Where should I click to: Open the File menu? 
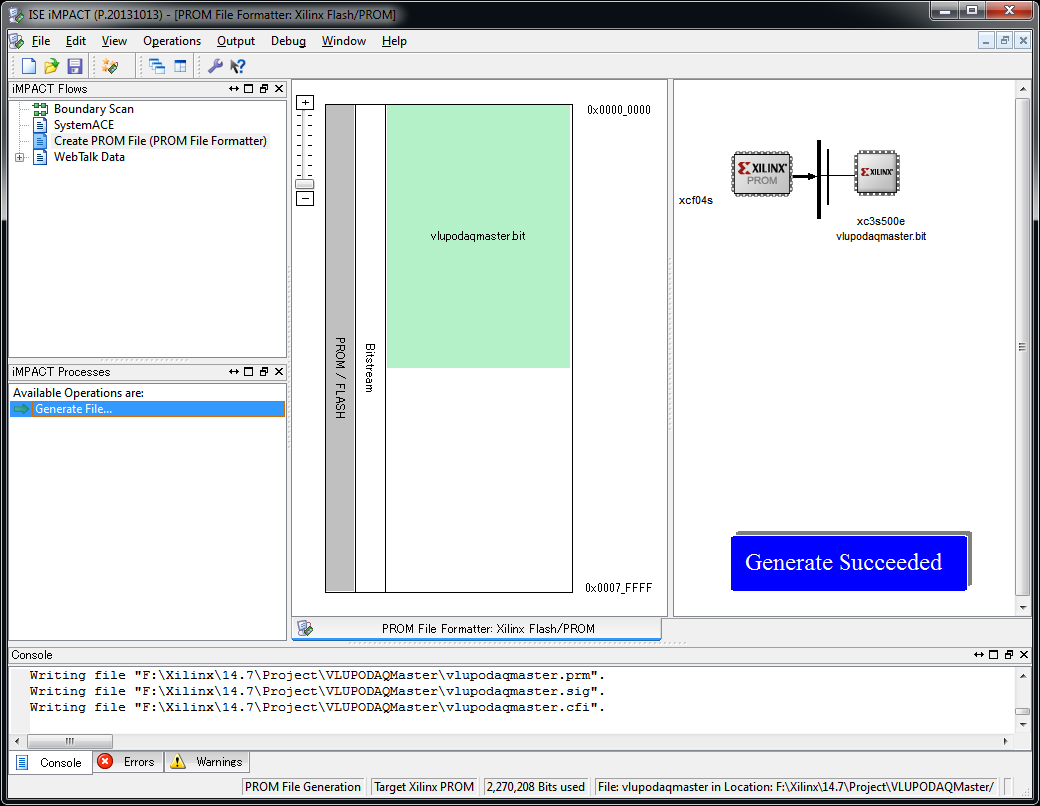click(x=40, y=41)
